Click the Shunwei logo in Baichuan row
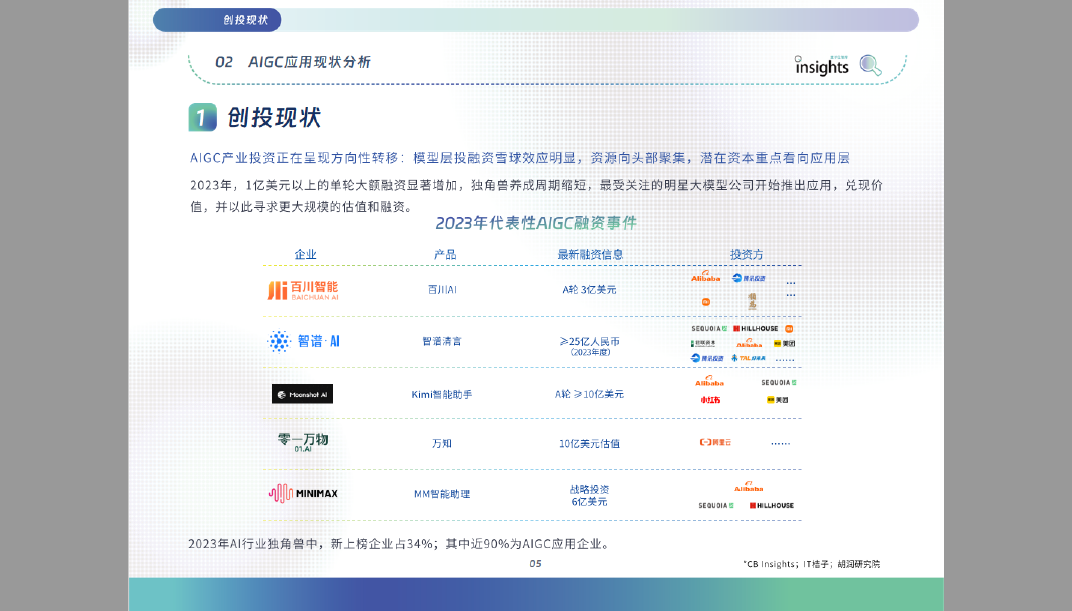 [x=753, y=301]
